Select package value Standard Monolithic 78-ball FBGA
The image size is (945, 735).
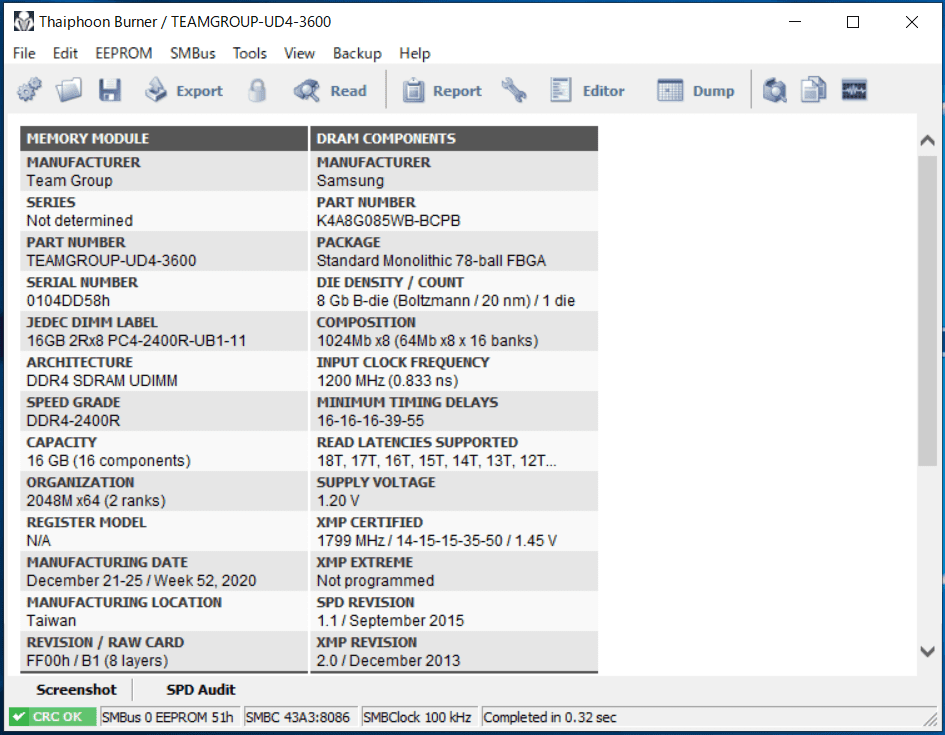tap(431, 261)
